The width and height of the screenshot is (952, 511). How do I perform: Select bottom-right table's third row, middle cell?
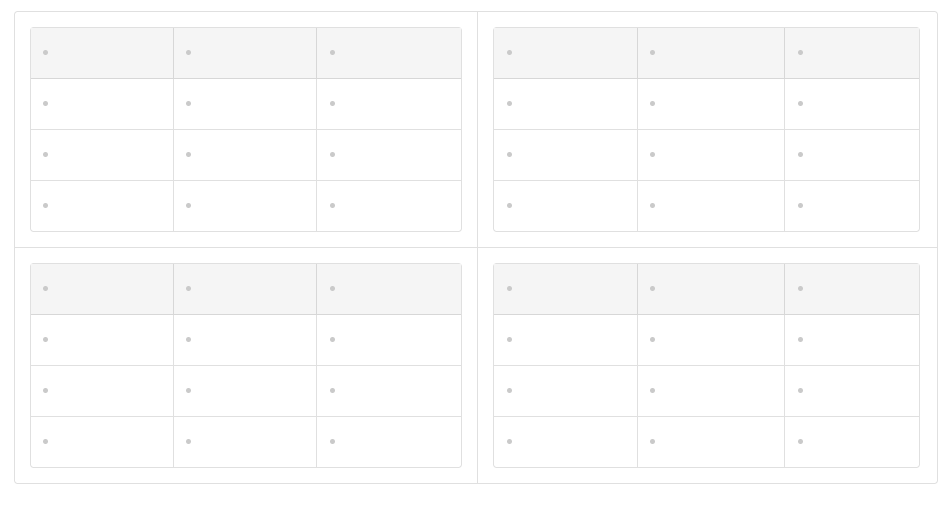(711, 391)
